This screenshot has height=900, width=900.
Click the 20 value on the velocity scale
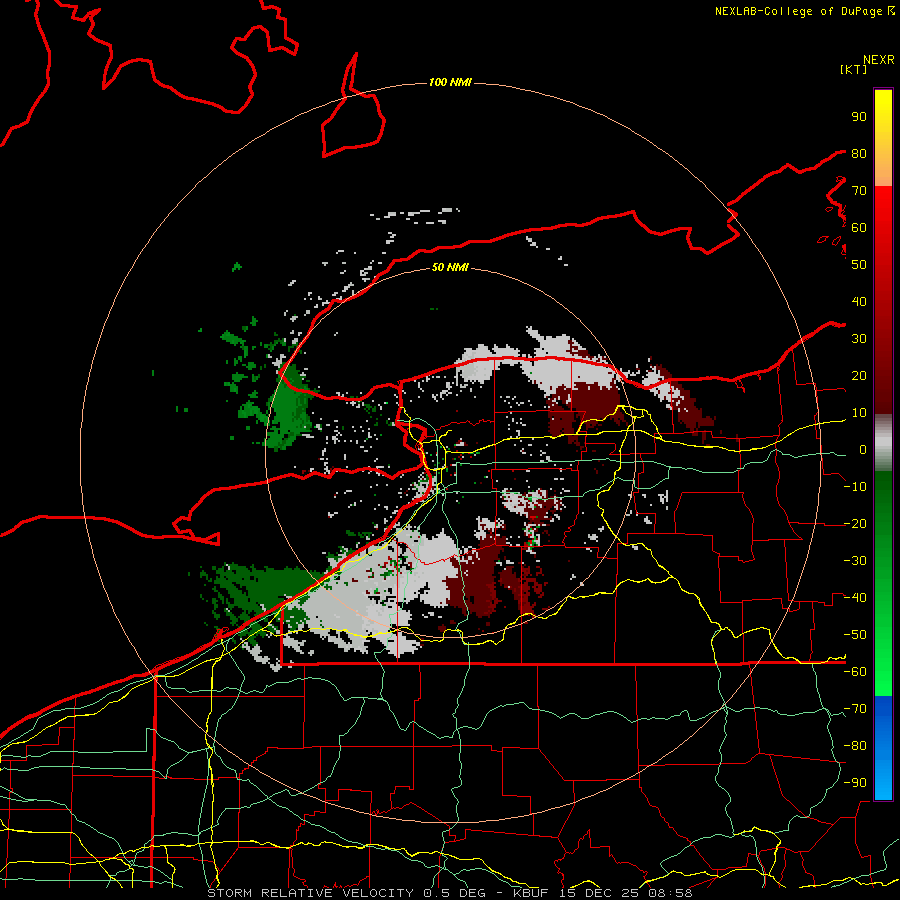point(859,375)
